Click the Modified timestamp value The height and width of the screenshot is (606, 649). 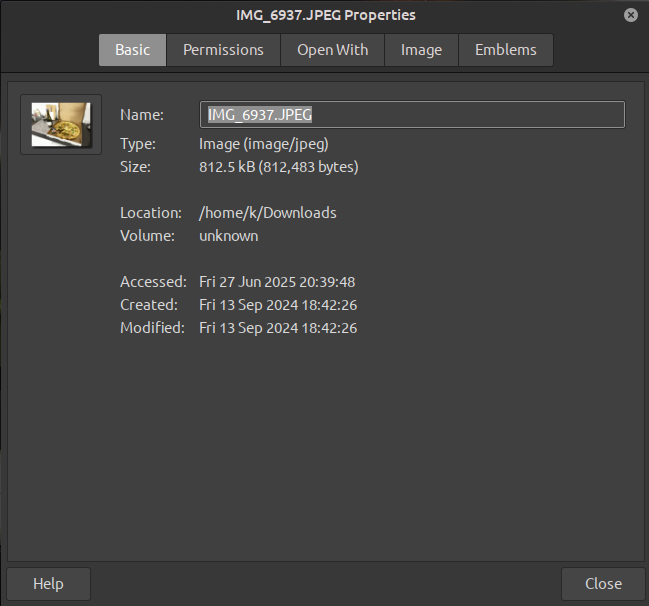pyautogui.click(x=277, y=328)
